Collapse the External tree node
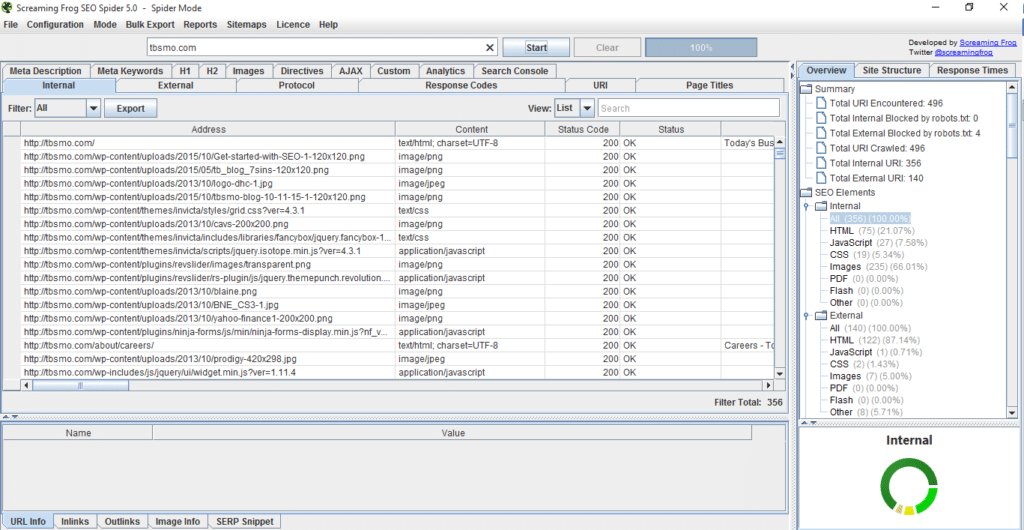Viewport: 1024px width, 530px height. [807, 316]
